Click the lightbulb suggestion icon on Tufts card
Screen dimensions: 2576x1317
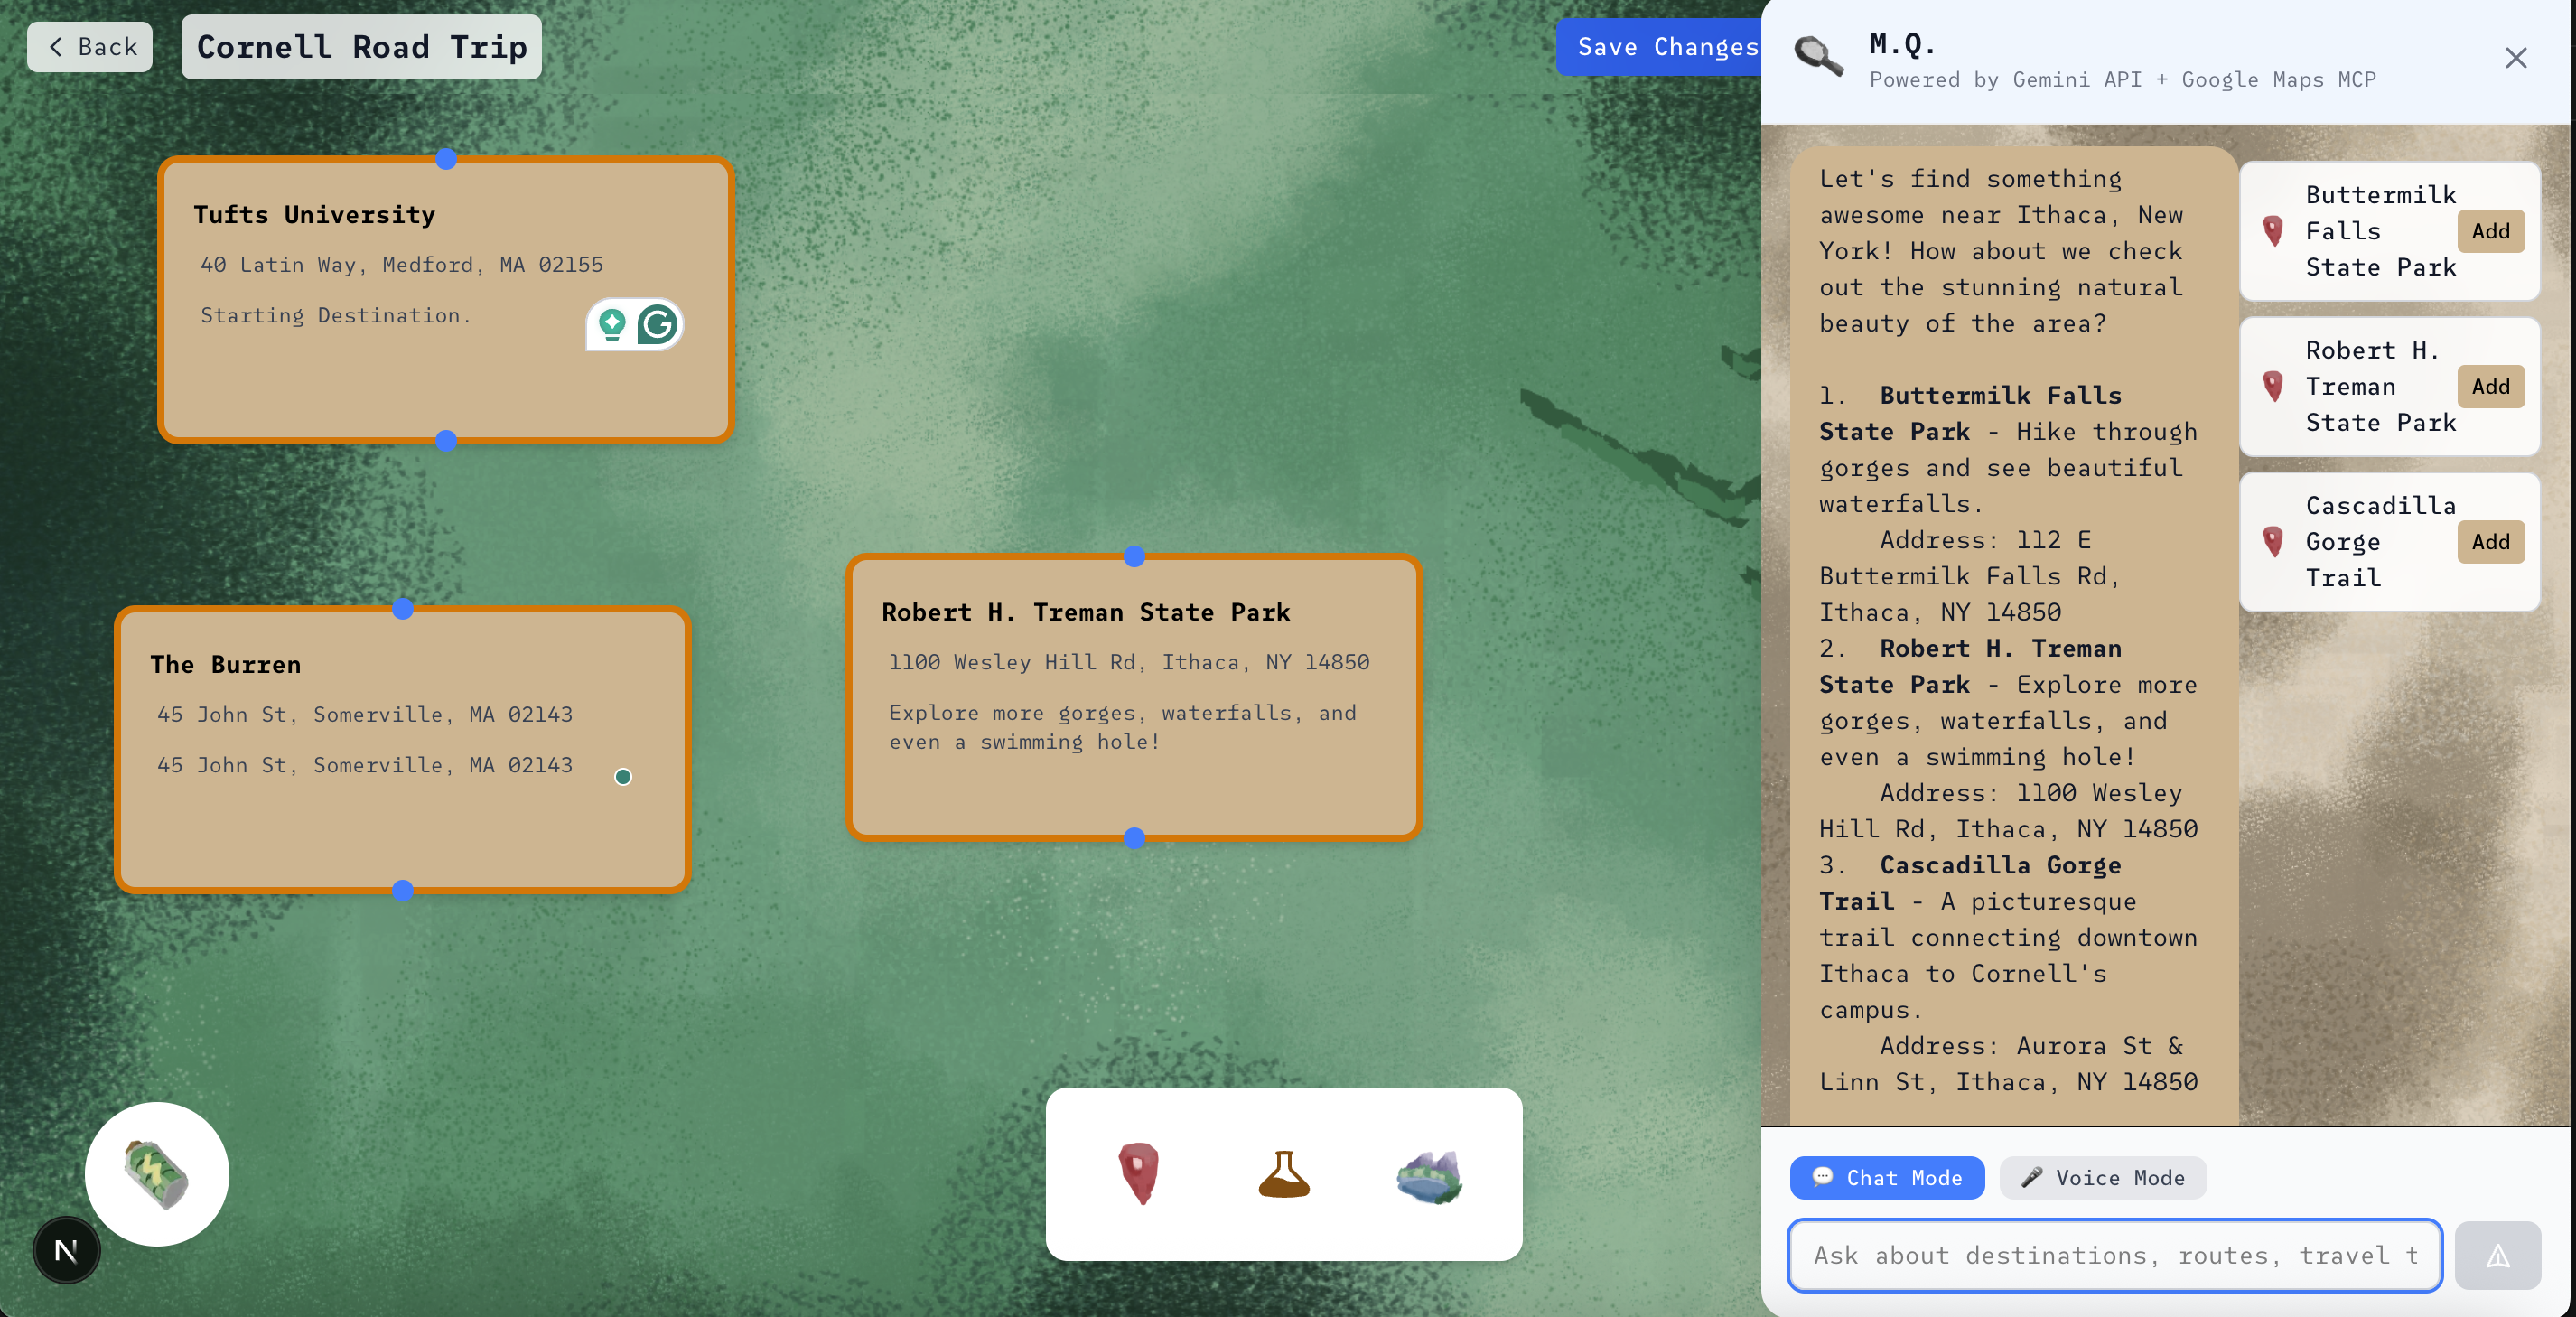pyautogui.click(x=612, y=324)
